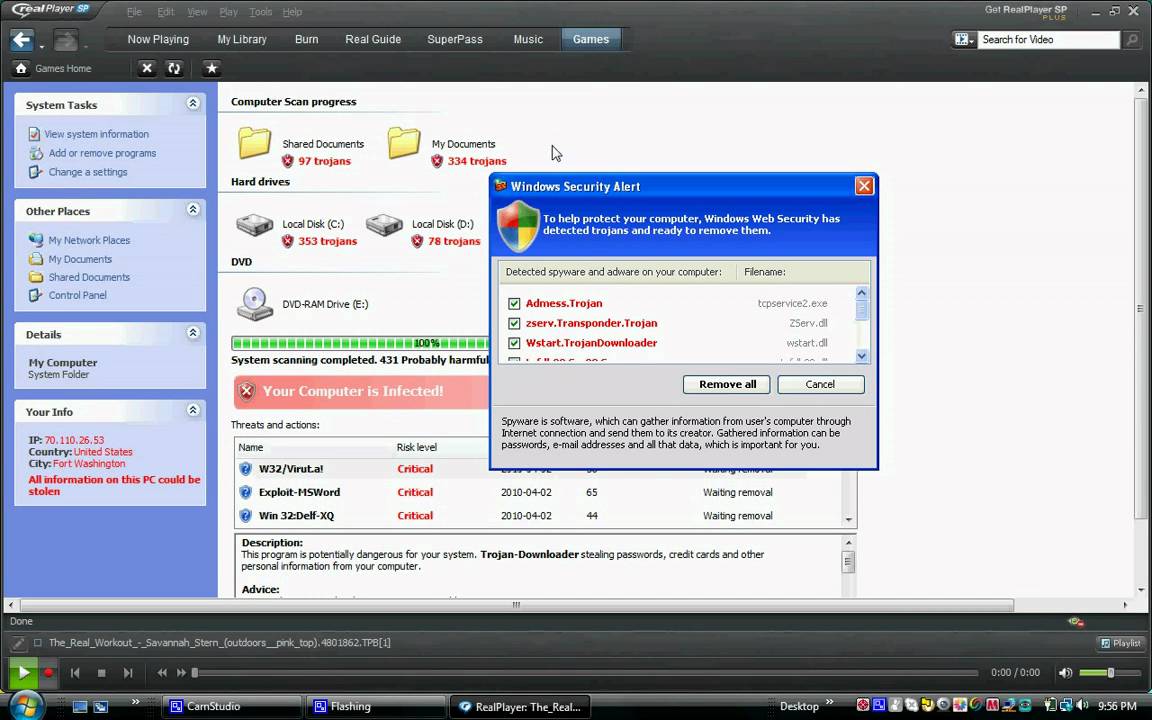The height and width of the screenshot is (720, 1152).
Task: Click the Rewind button
Action: 162,673
